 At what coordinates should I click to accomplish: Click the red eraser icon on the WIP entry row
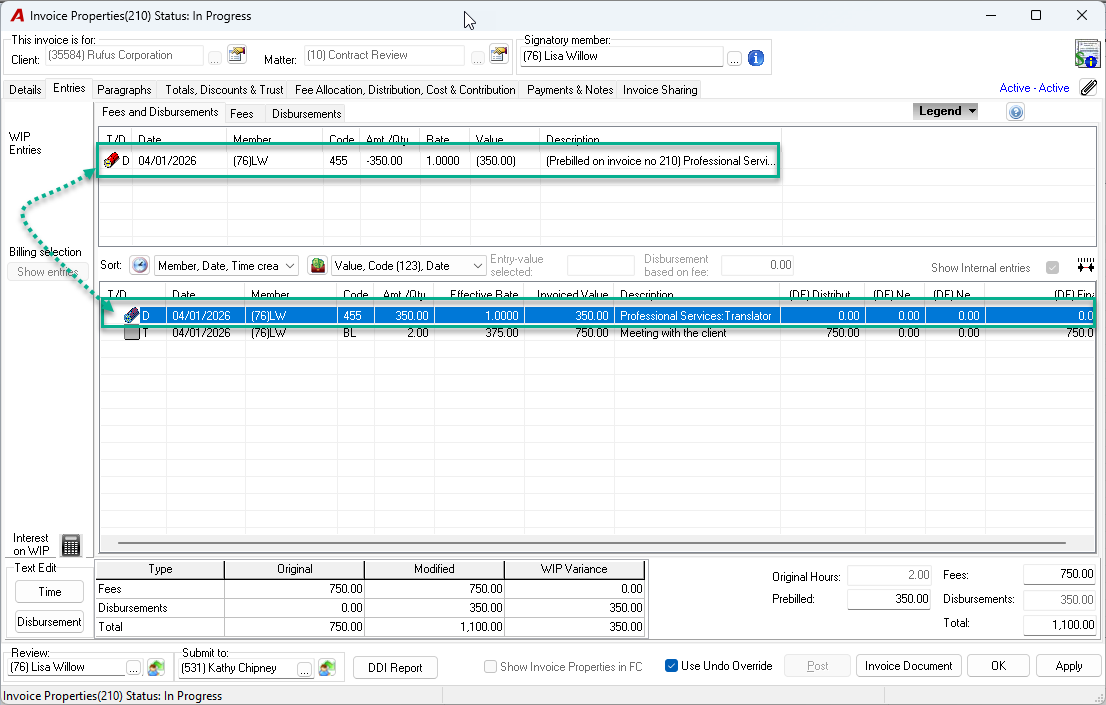coord(111,161)
